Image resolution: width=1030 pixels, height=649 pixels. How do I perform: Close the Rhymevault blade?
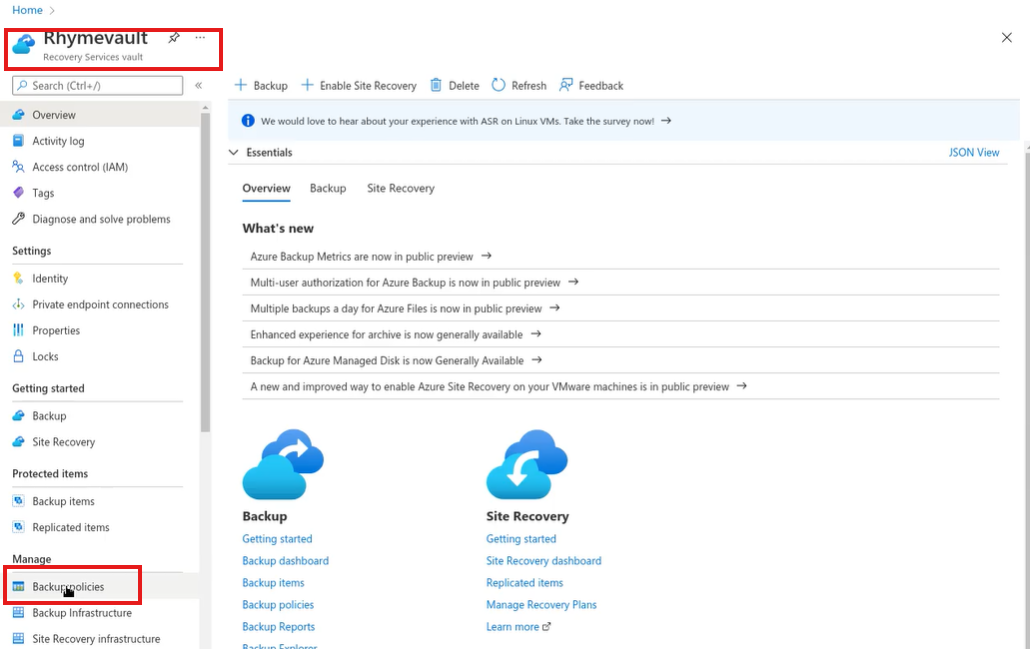pyautogui.click(x=1006, y=37)
